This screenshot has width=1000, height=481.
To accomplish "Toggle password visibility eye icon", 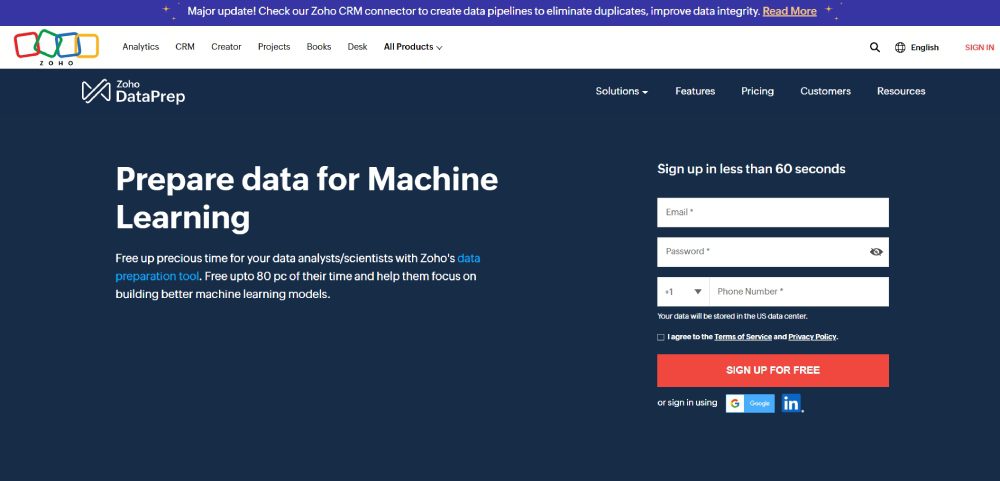I will pos(876,252).
